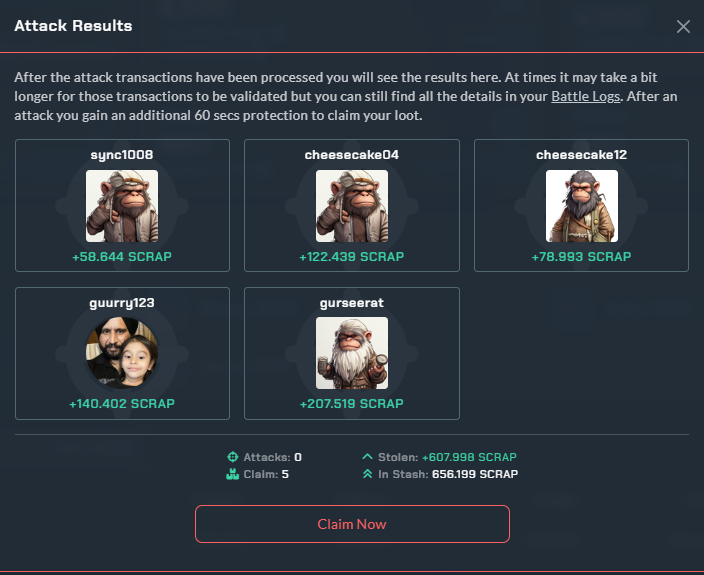Click the Stolen up-arrow icon
The width and height of the screenshot is (704, 575).
(367, 456)
